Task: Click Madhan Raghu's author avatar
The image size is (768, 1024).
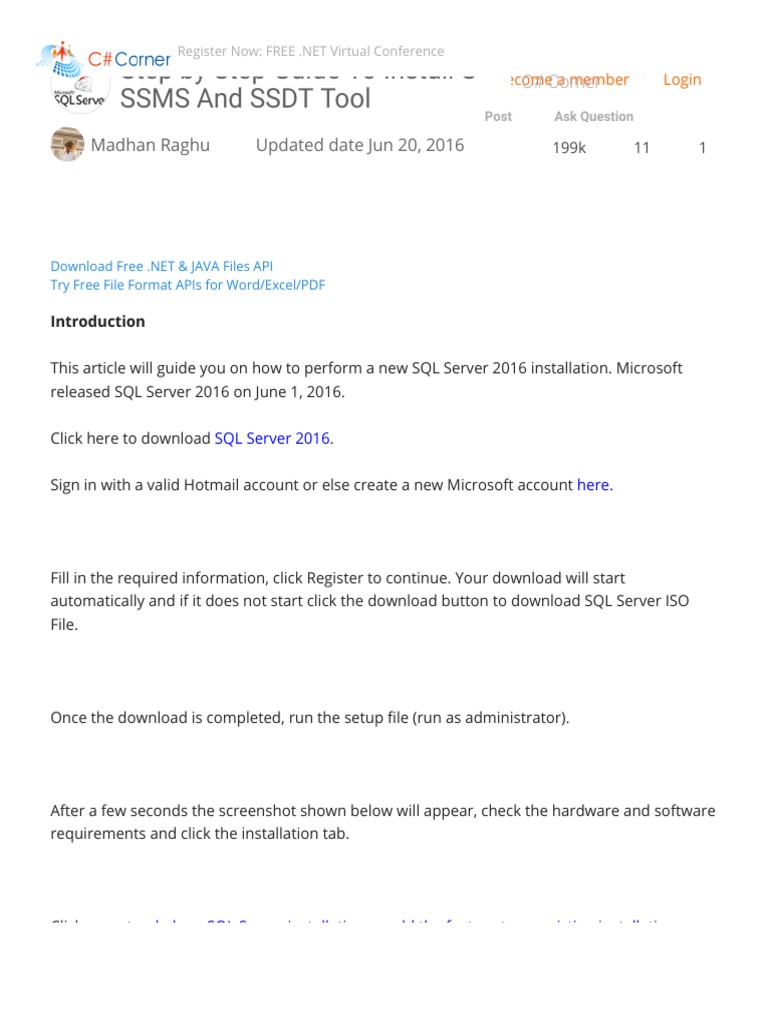Action: pos(67,145)
